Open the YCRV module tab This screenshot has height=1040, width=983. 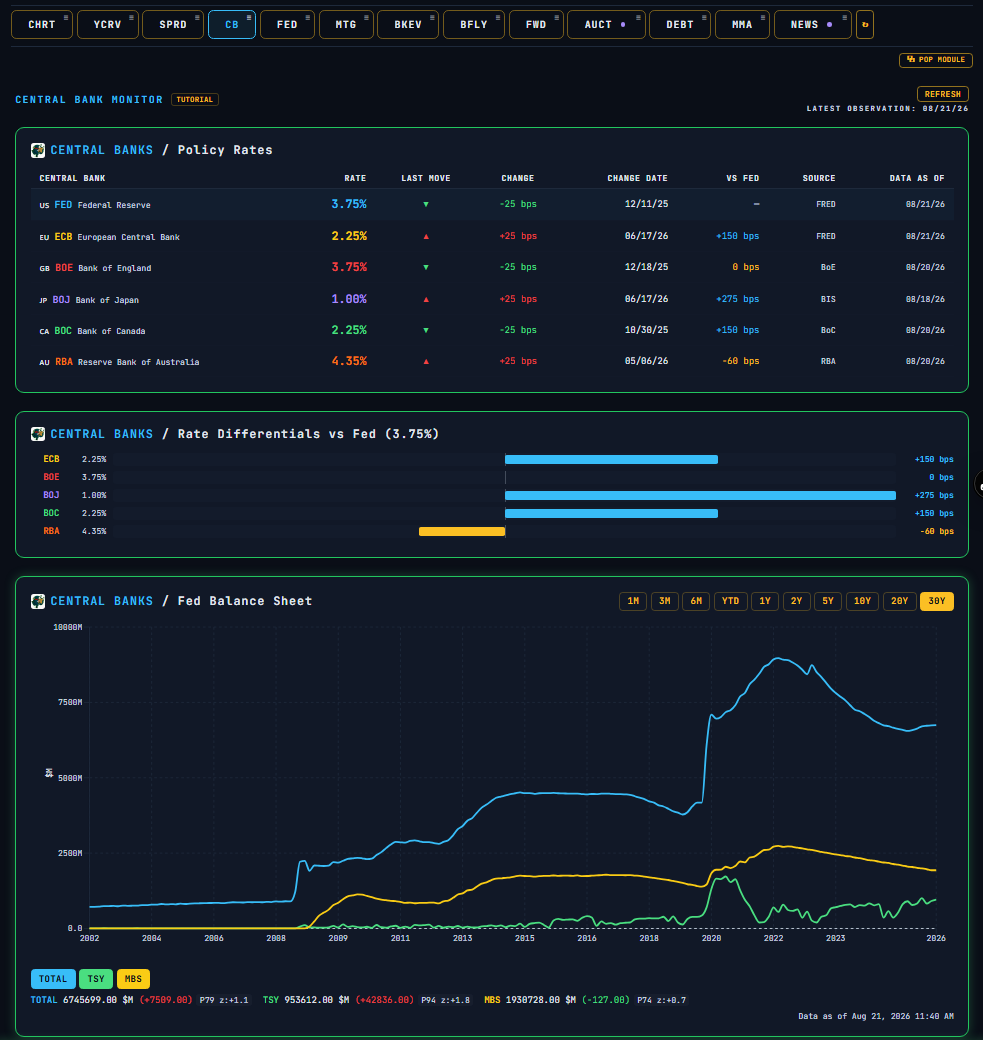click(107, 25)
